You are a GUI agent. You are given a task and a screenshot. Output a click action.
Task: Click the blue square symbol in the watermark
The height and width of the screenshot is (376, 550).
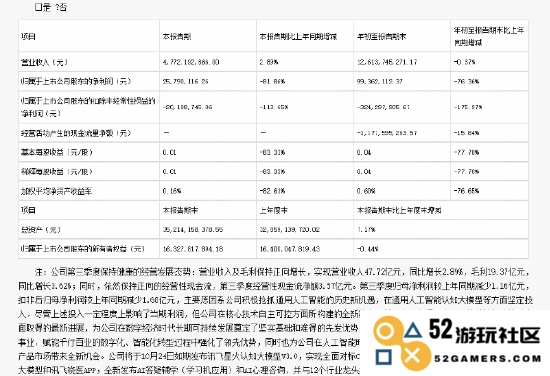[x=383, y=357]
